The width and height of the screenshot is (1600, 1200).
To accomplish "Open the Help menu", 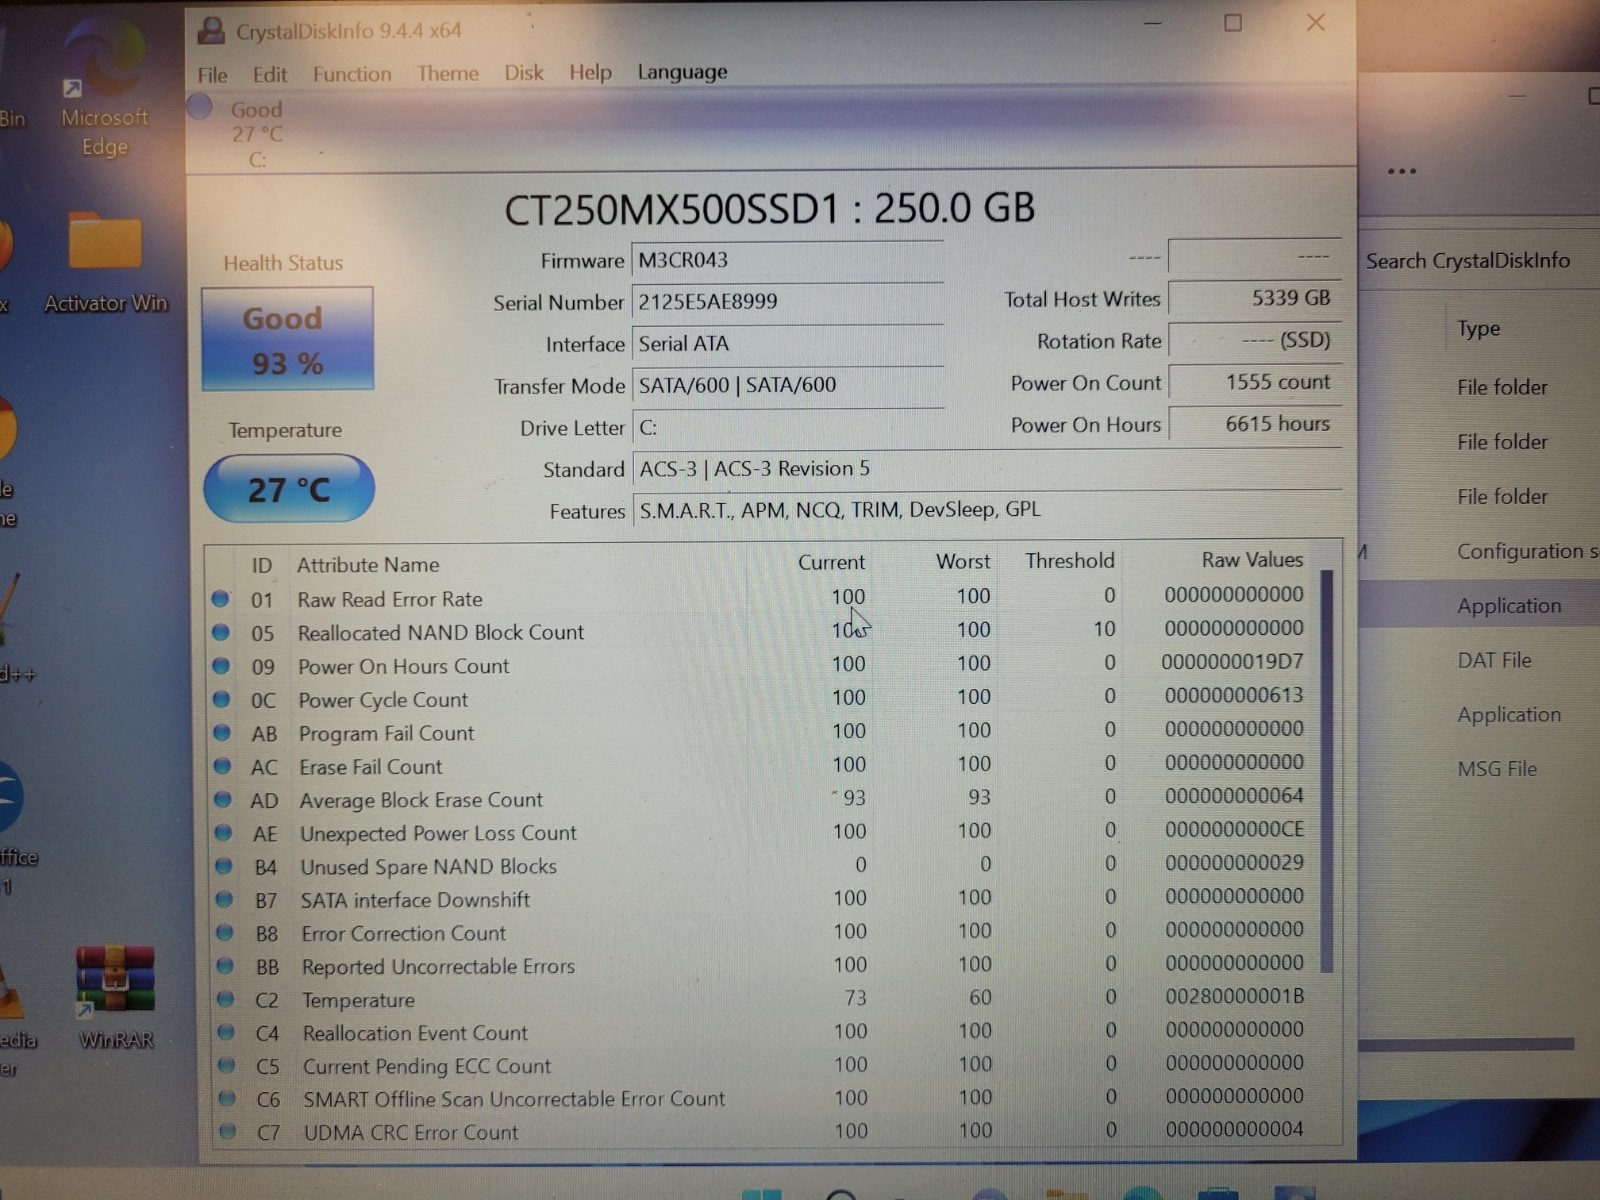I will [590, 72].
